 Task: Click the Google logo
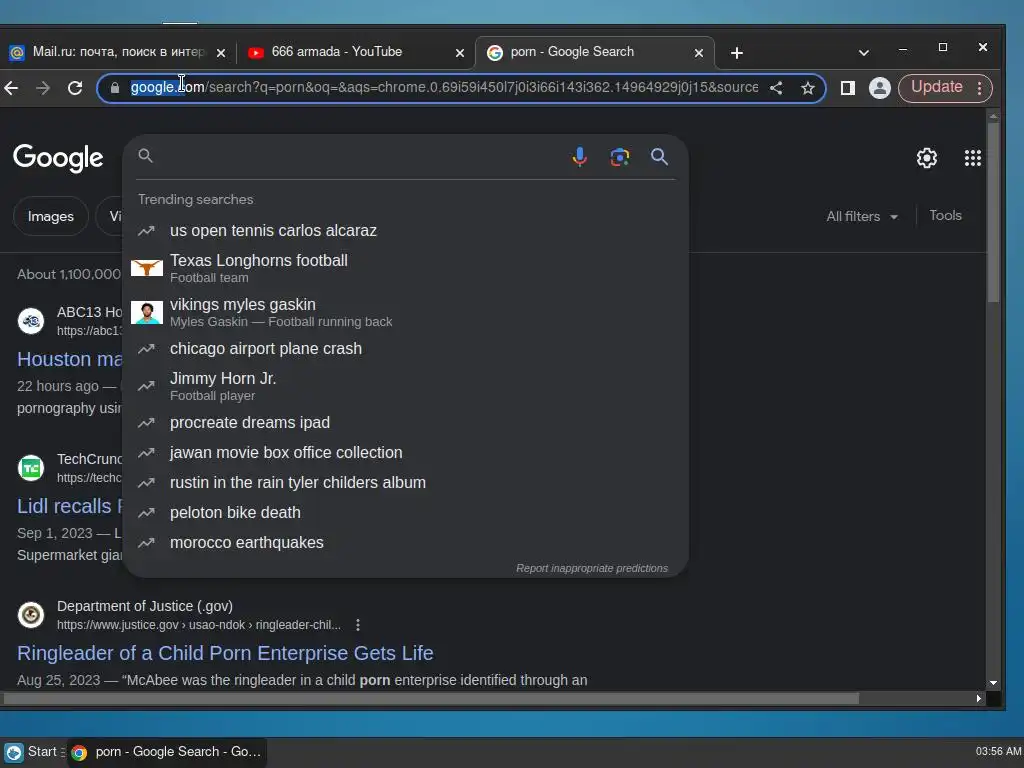click(58, 158)
